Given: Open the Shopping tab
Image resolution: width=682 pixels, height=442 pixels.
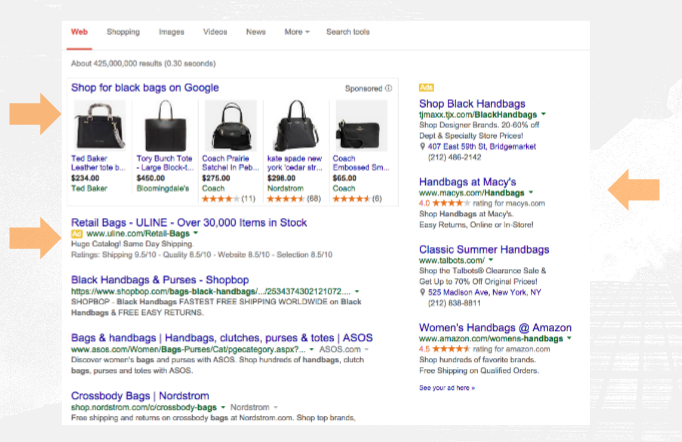Looking at the screenshot, I should pos(123,32).
